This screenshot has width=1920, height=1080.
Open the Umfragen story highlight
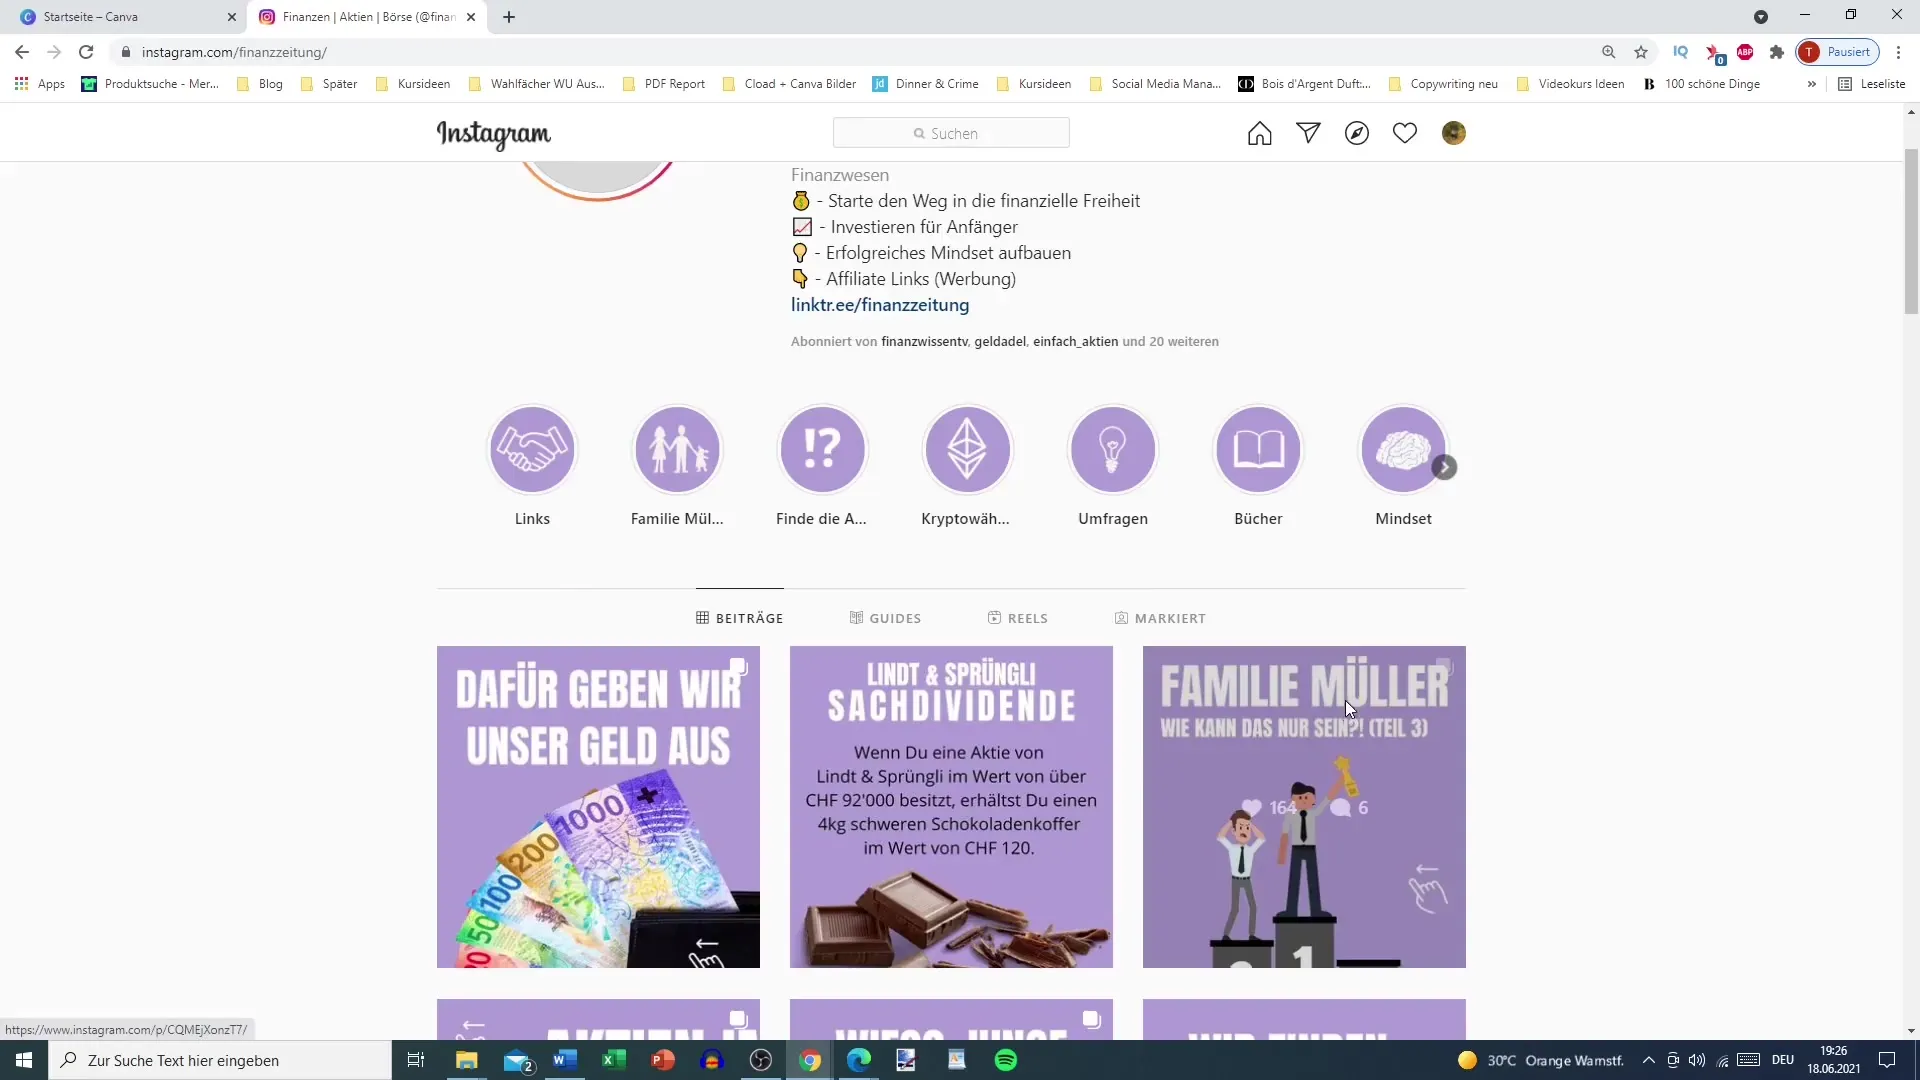pyautogui.click(x=1112, y=450)
